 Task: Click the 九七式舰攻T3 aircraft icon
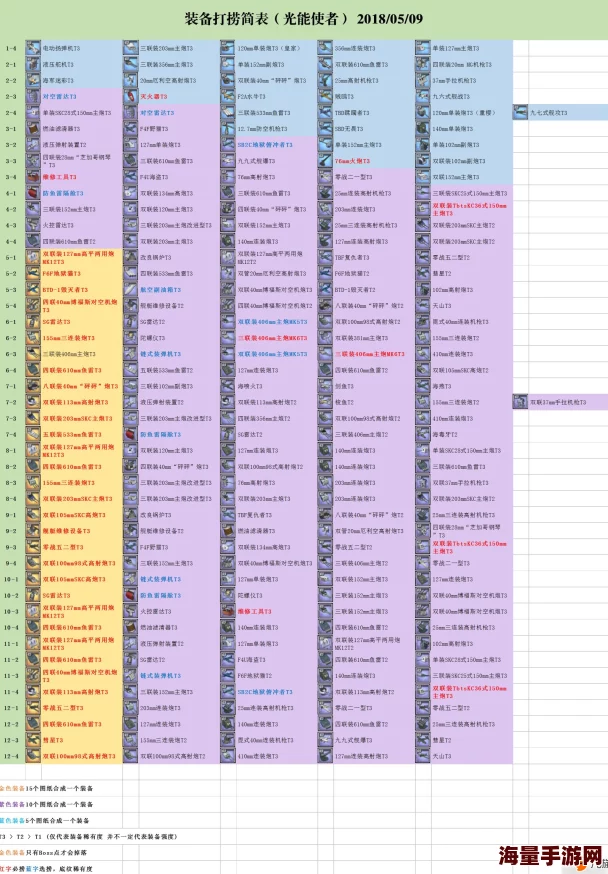tap(520, 113)
